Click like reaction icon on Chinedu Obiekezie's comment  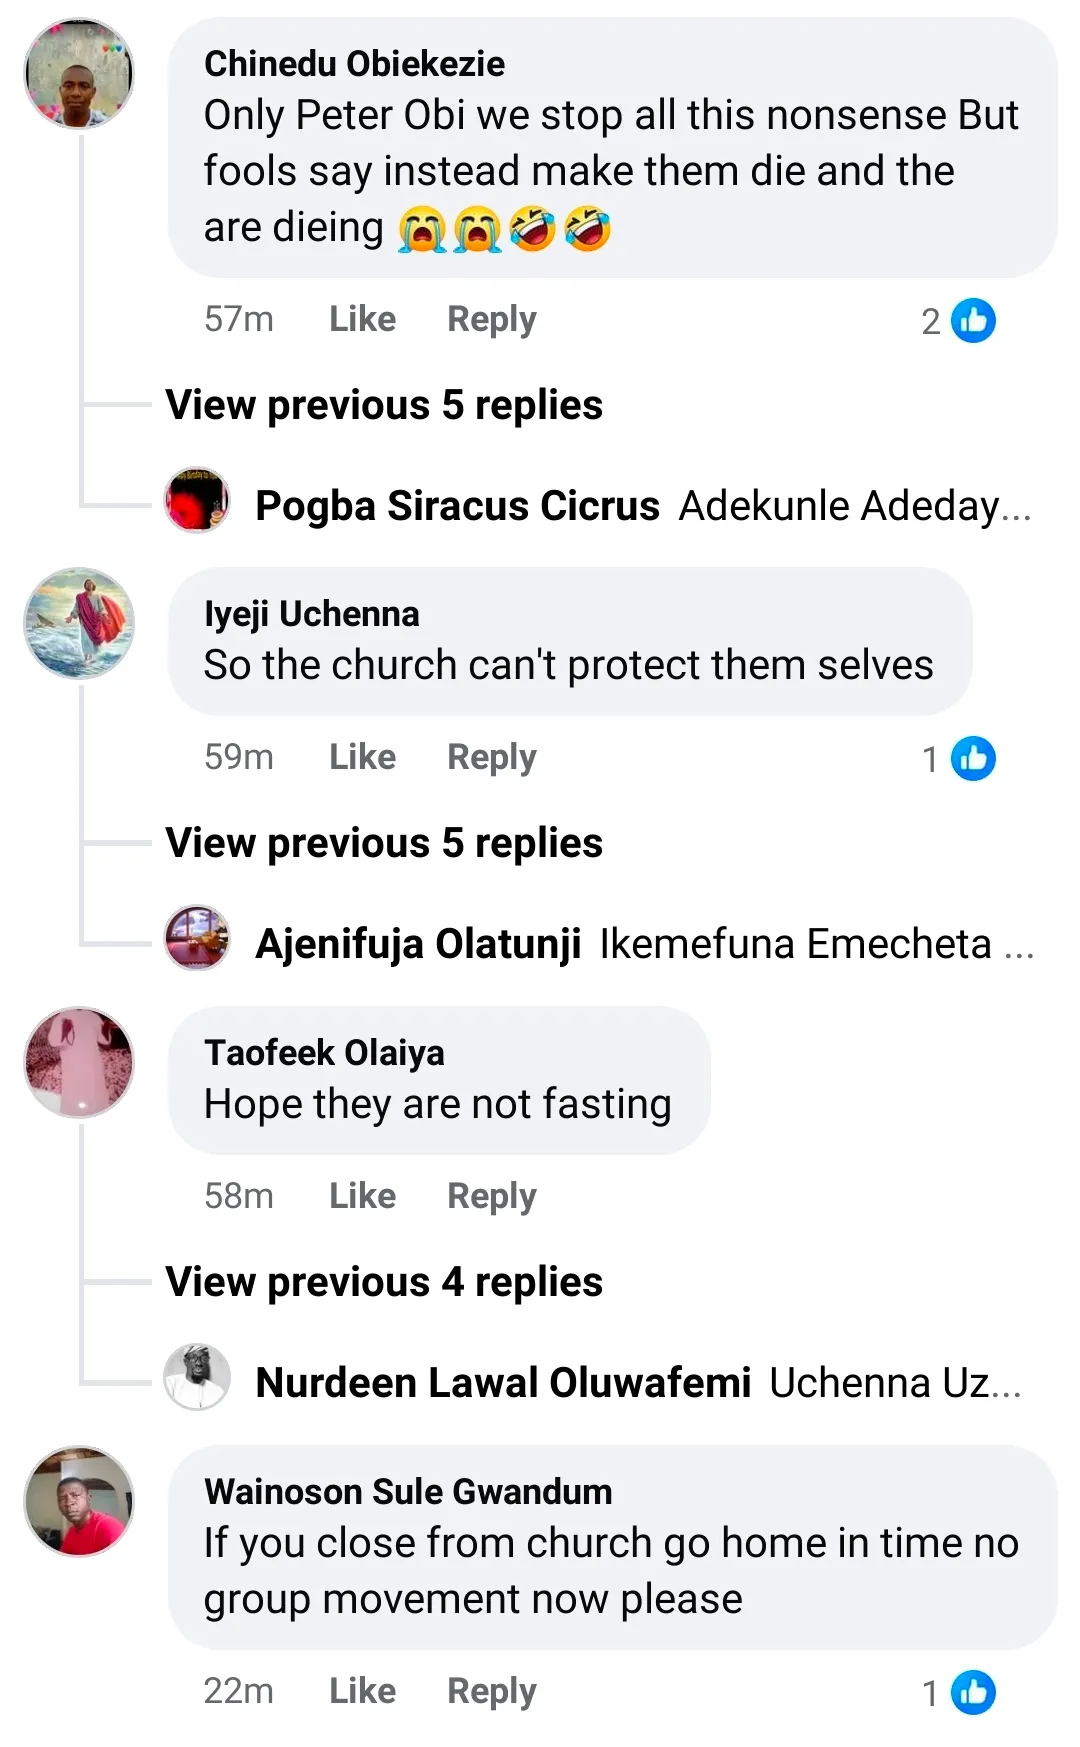click(x=973, y=321)
